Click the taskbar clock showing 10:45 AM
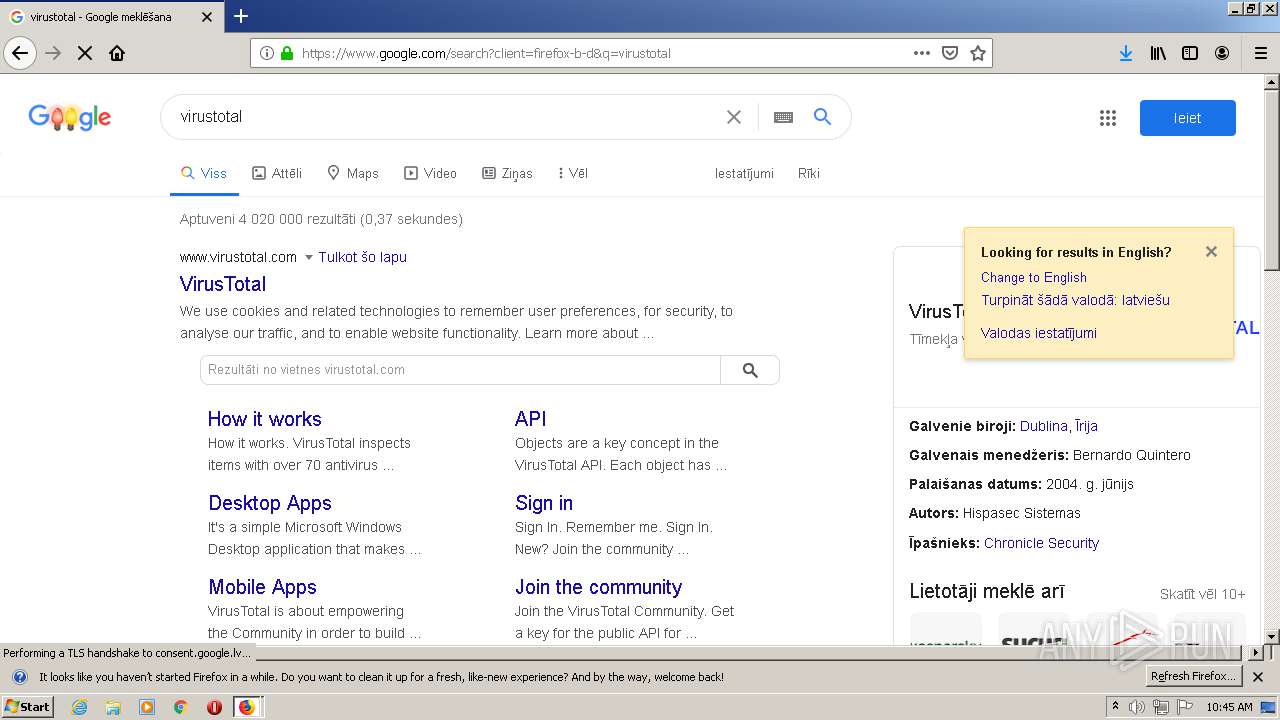Viewport: 1280px width, 720px height. click(1229, 707)
